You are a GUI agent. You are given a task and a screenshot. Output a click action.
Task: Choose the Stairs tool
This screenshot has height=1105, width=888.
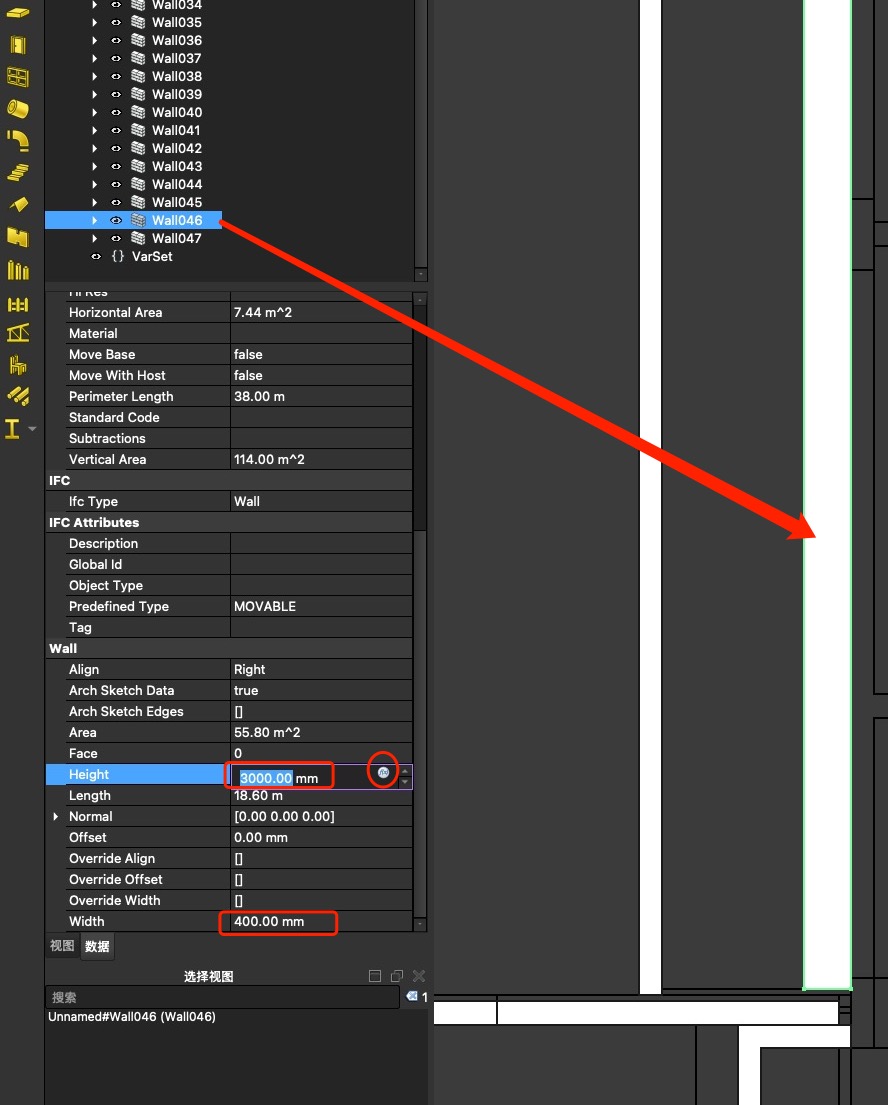pos(18,173)
